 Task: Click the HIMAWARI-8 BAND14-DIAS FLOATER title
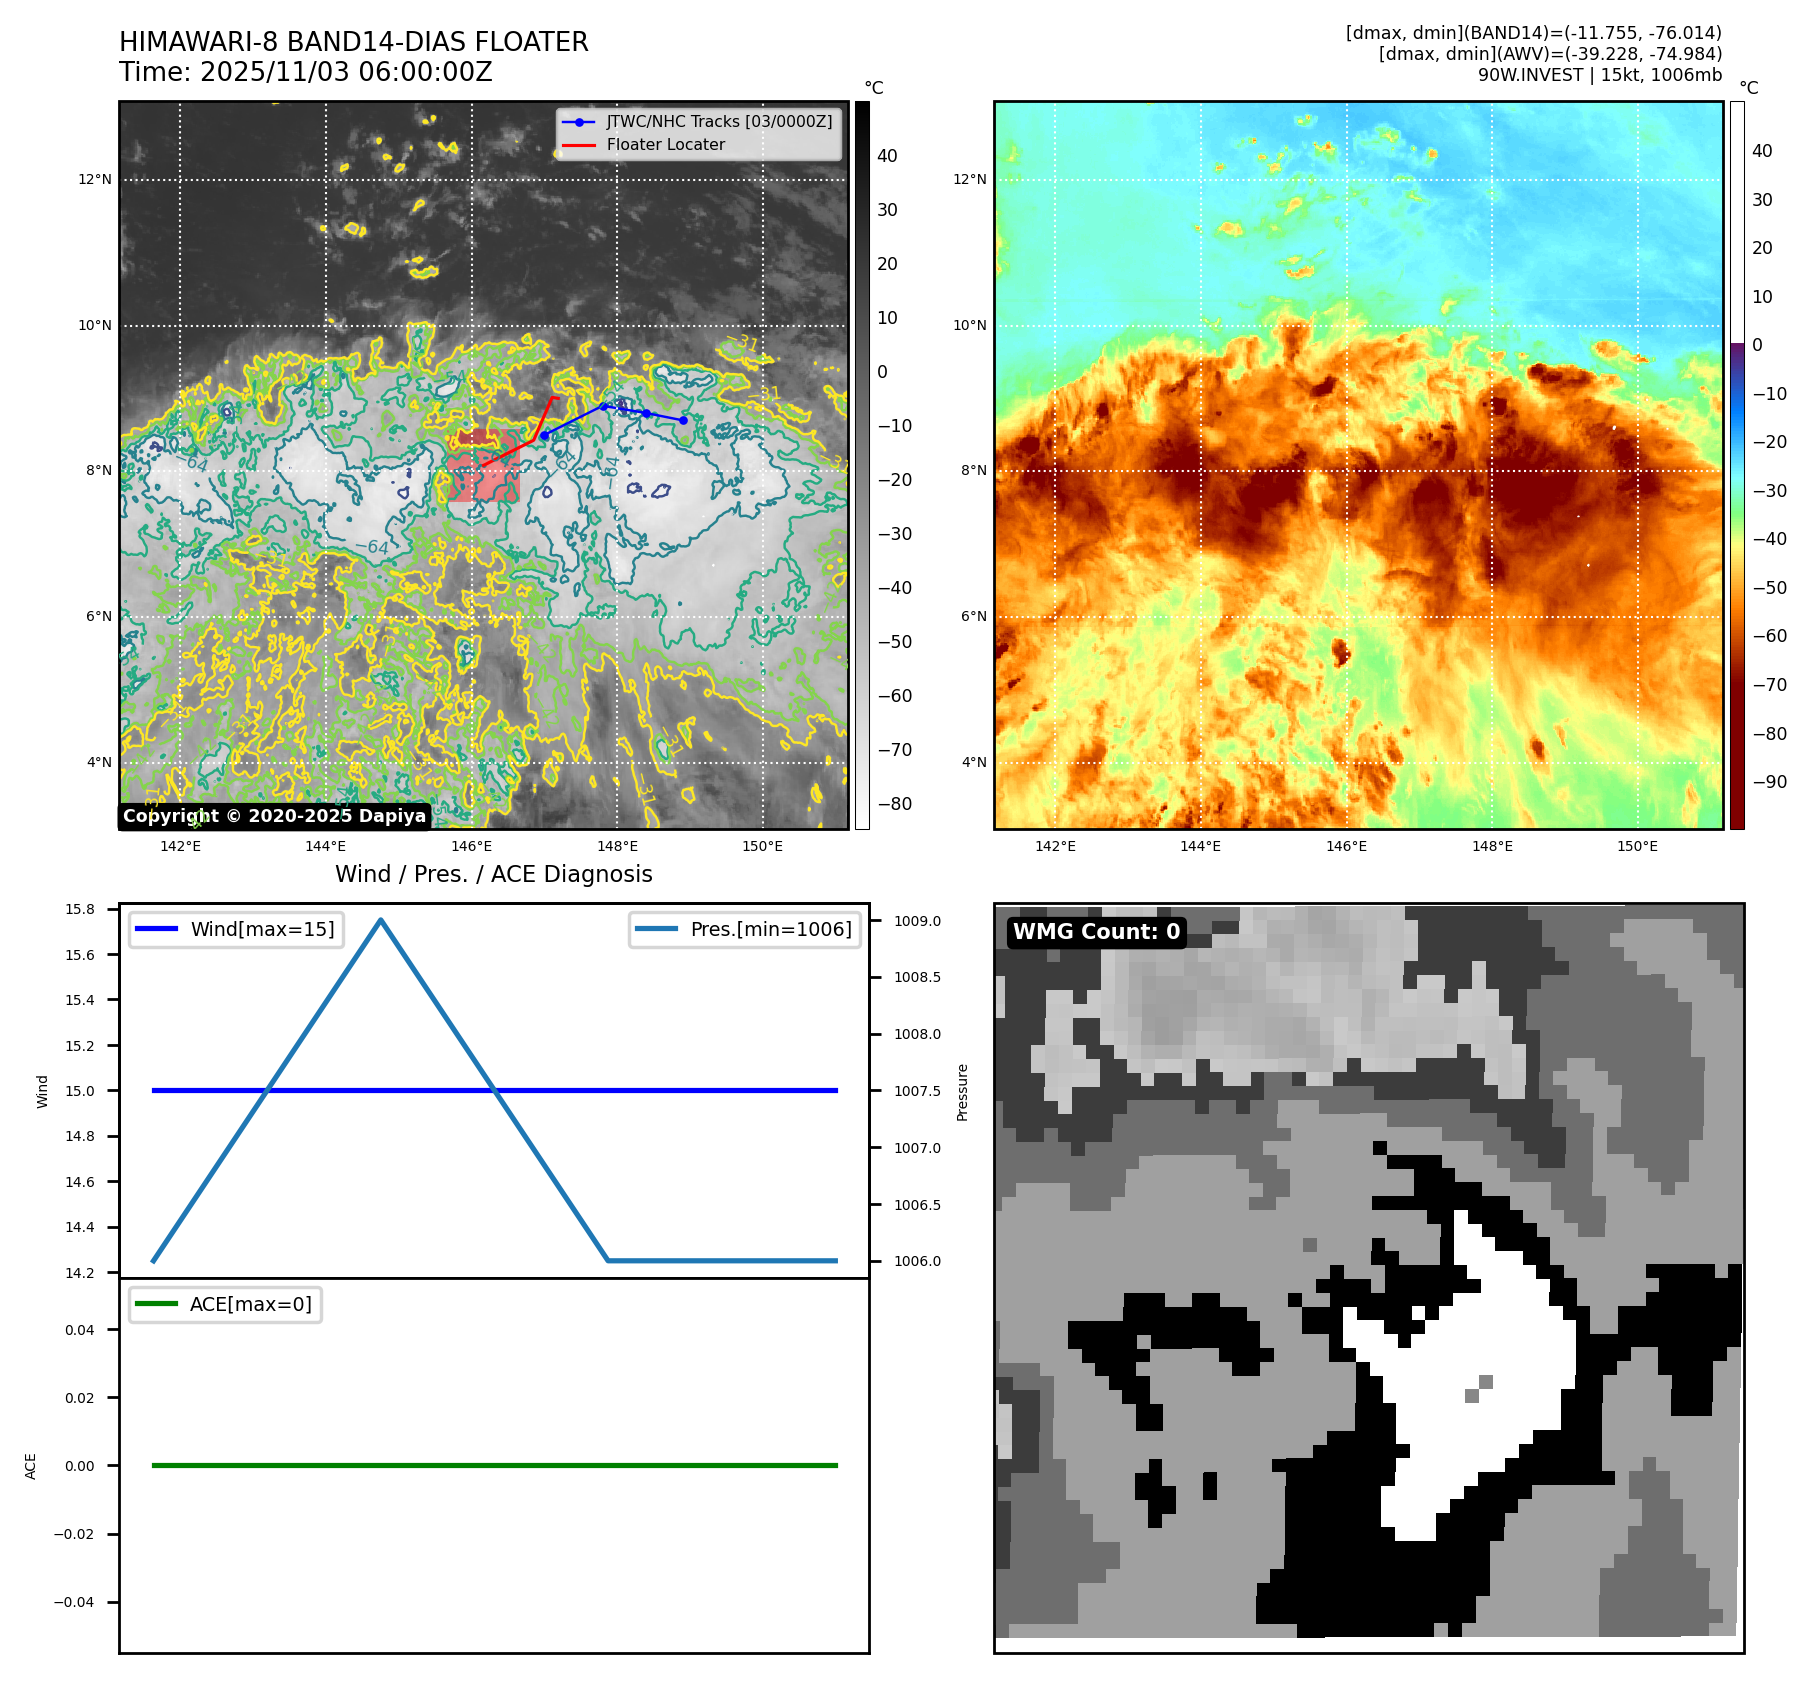coord(353,42)
